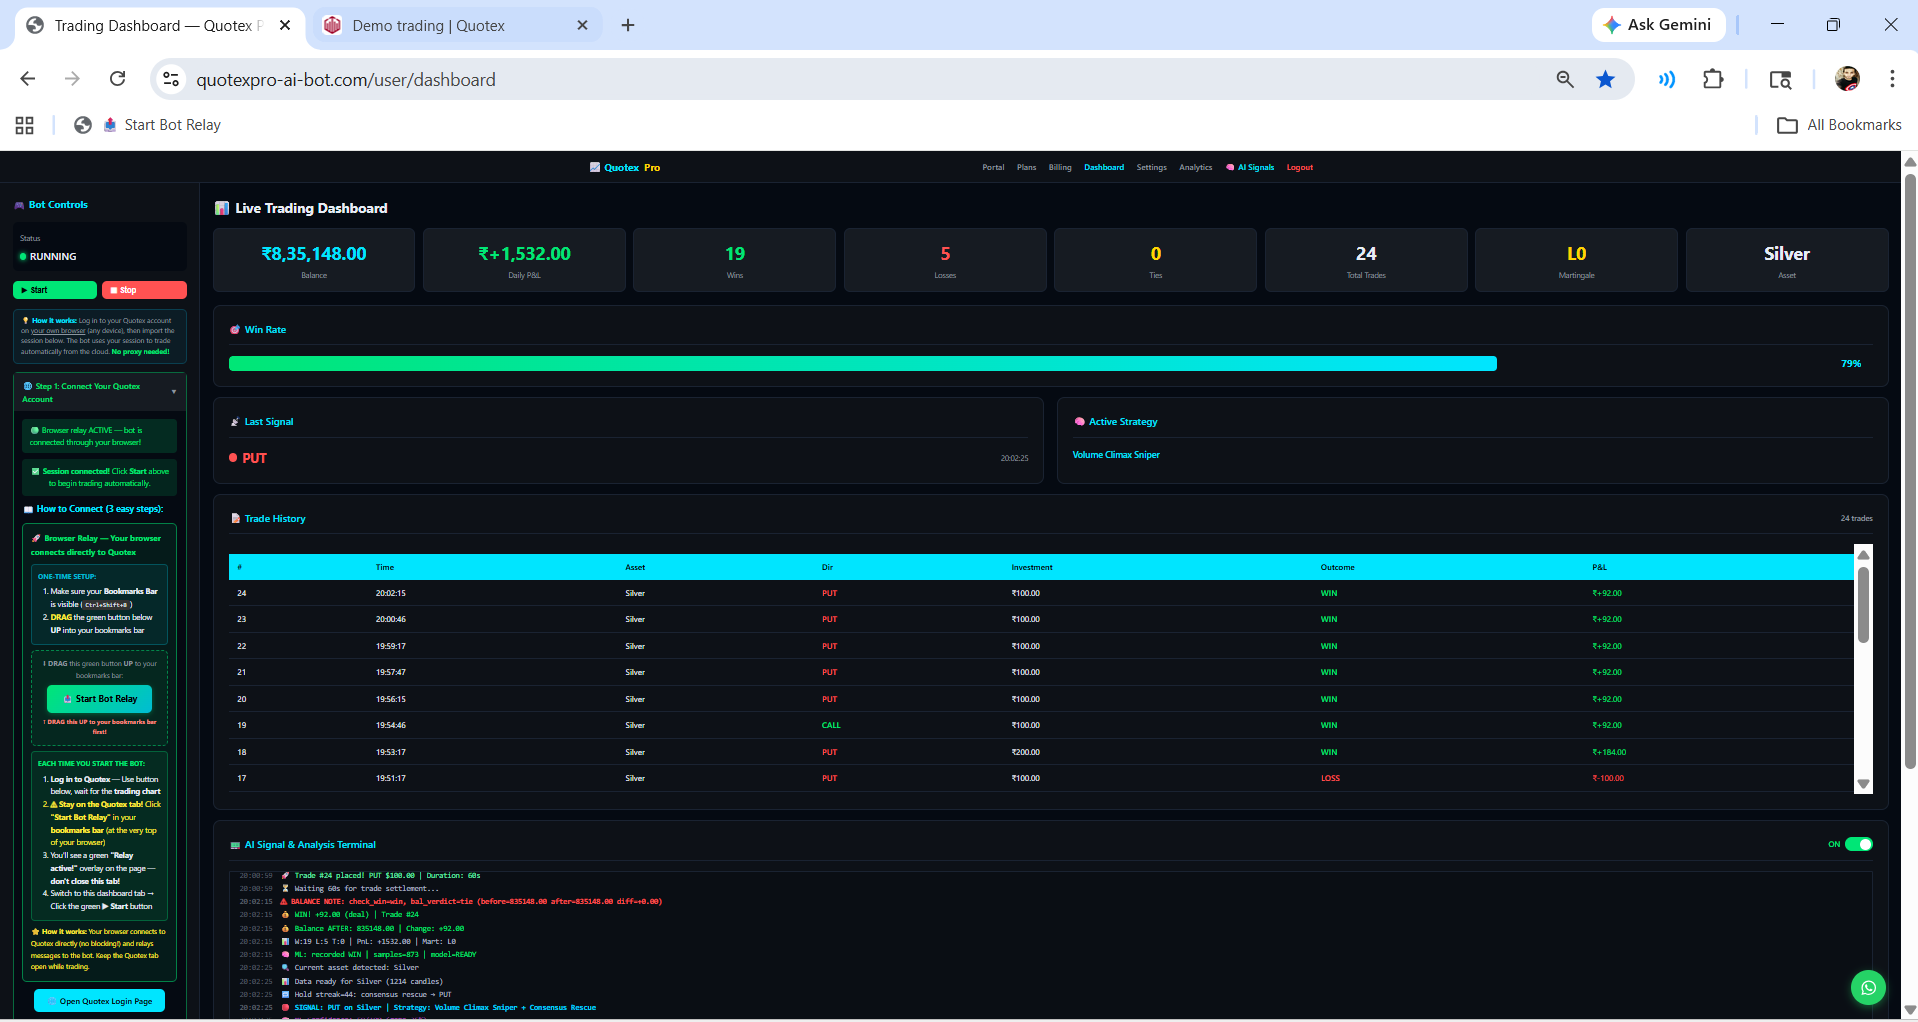The height and width of the screenshot is (1022, 1918).
Task: Open the Chrome three-dot menu
Action: point(1892,79)
